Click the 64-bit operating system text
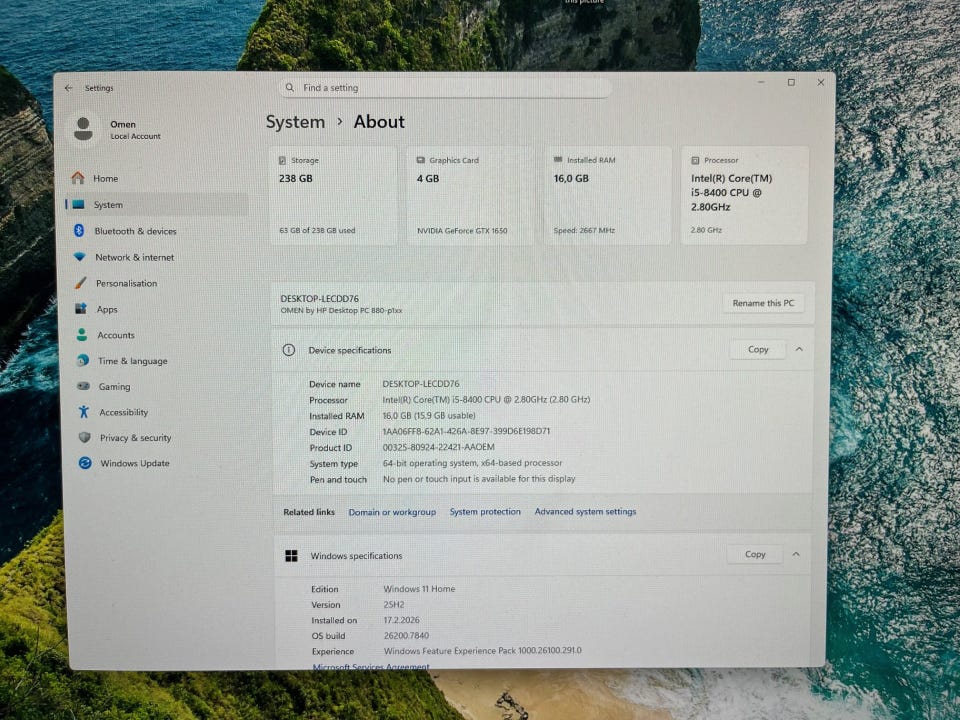Image resolution: width=960 pixels, height=720 pixels. click(473, 463)
